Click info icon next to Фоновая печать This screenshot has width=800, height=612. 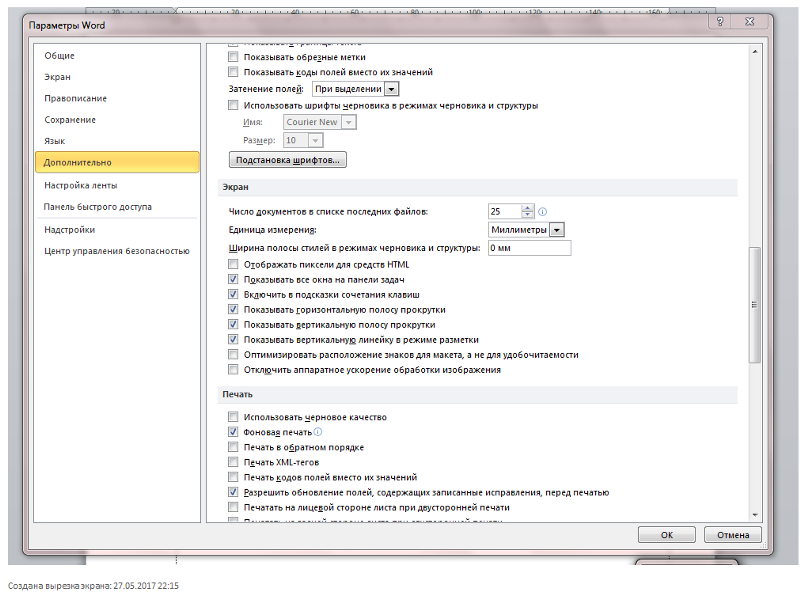(318, 432)
